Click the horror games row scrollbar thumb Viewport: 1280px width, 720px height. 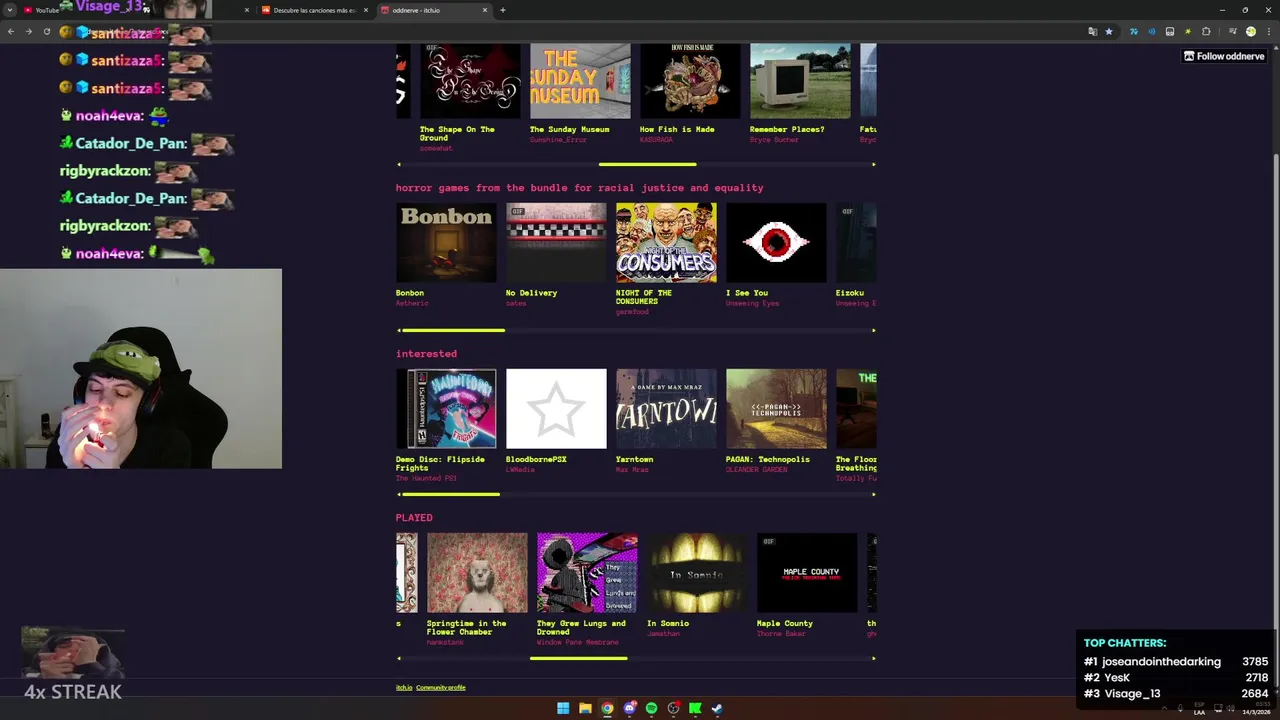[454, 330]
